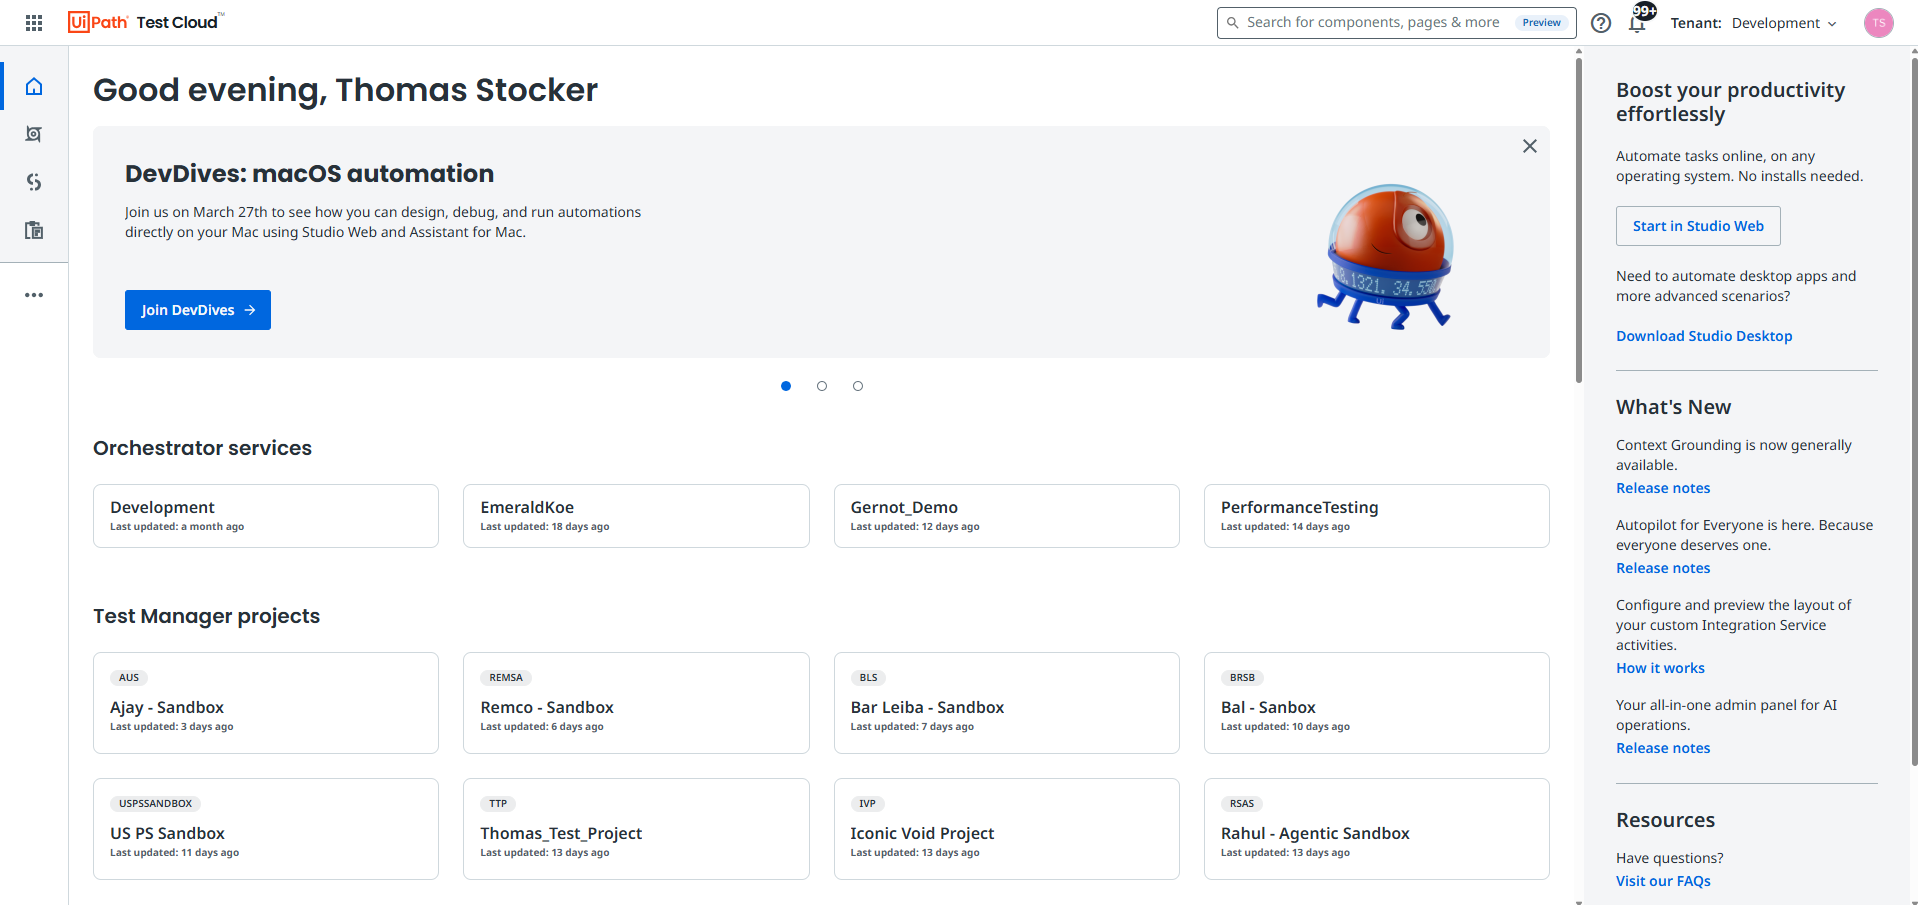Open the Remco - Sandbox project
The height and width of the screenshot is (905, 1918).
[636, 703]
